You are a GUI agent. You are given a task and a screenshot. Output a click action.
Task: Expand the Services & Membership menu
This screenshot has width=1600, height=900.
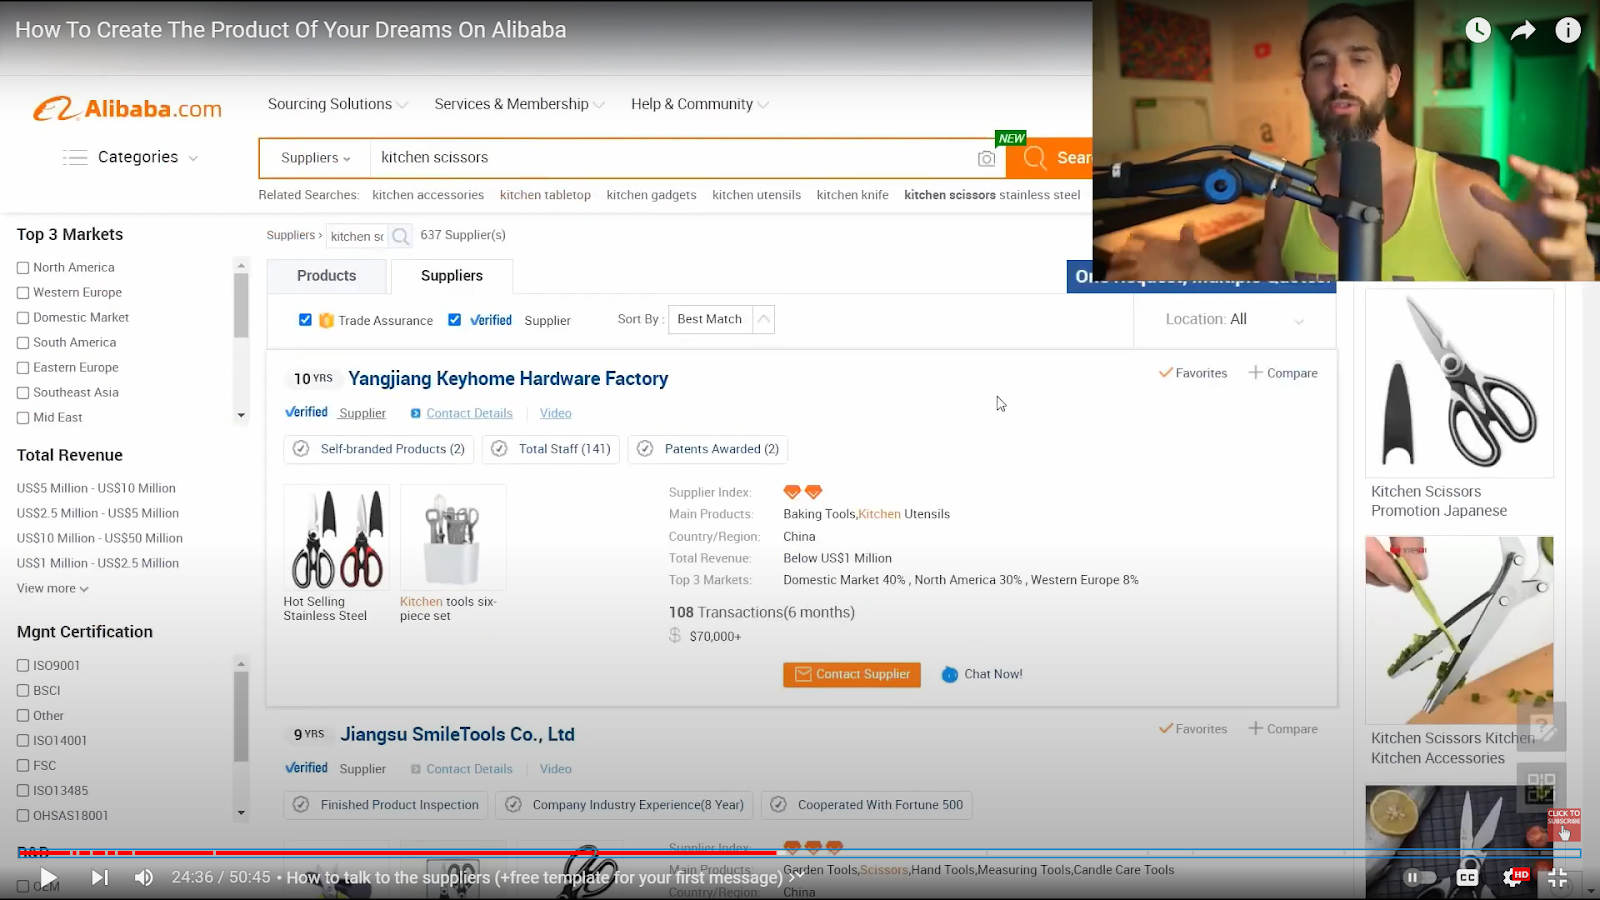(x=519, y=104)
